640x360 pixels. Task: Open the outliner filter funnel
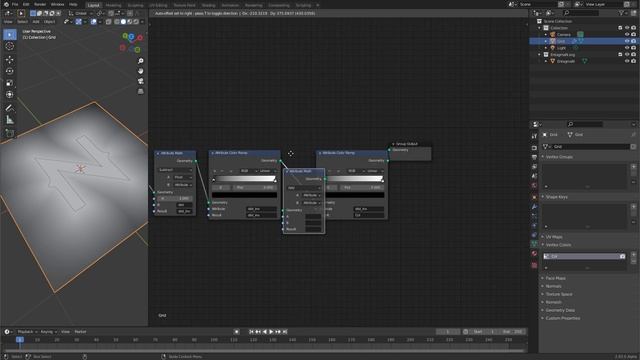pyautogui.click(x=622, y=13)
